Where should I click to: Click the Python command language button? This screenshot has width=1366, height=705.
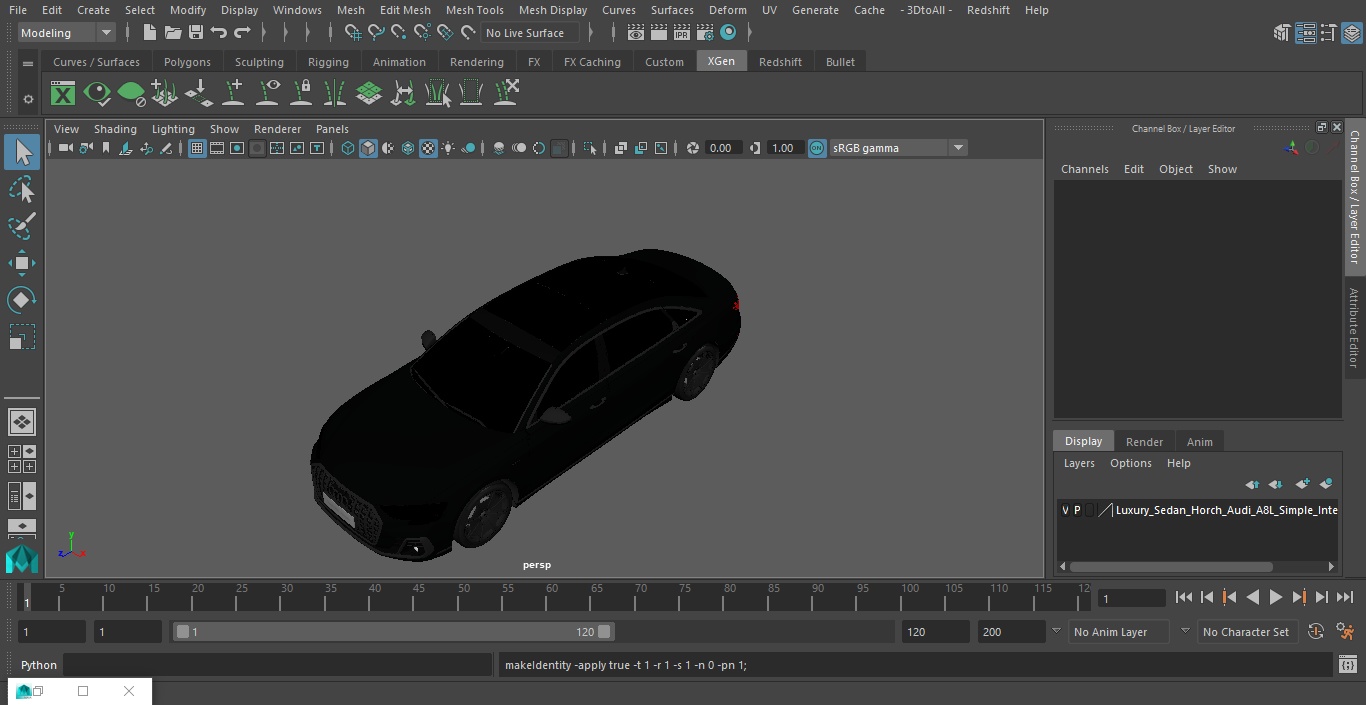pyautogui.click(x=39, y=665)
